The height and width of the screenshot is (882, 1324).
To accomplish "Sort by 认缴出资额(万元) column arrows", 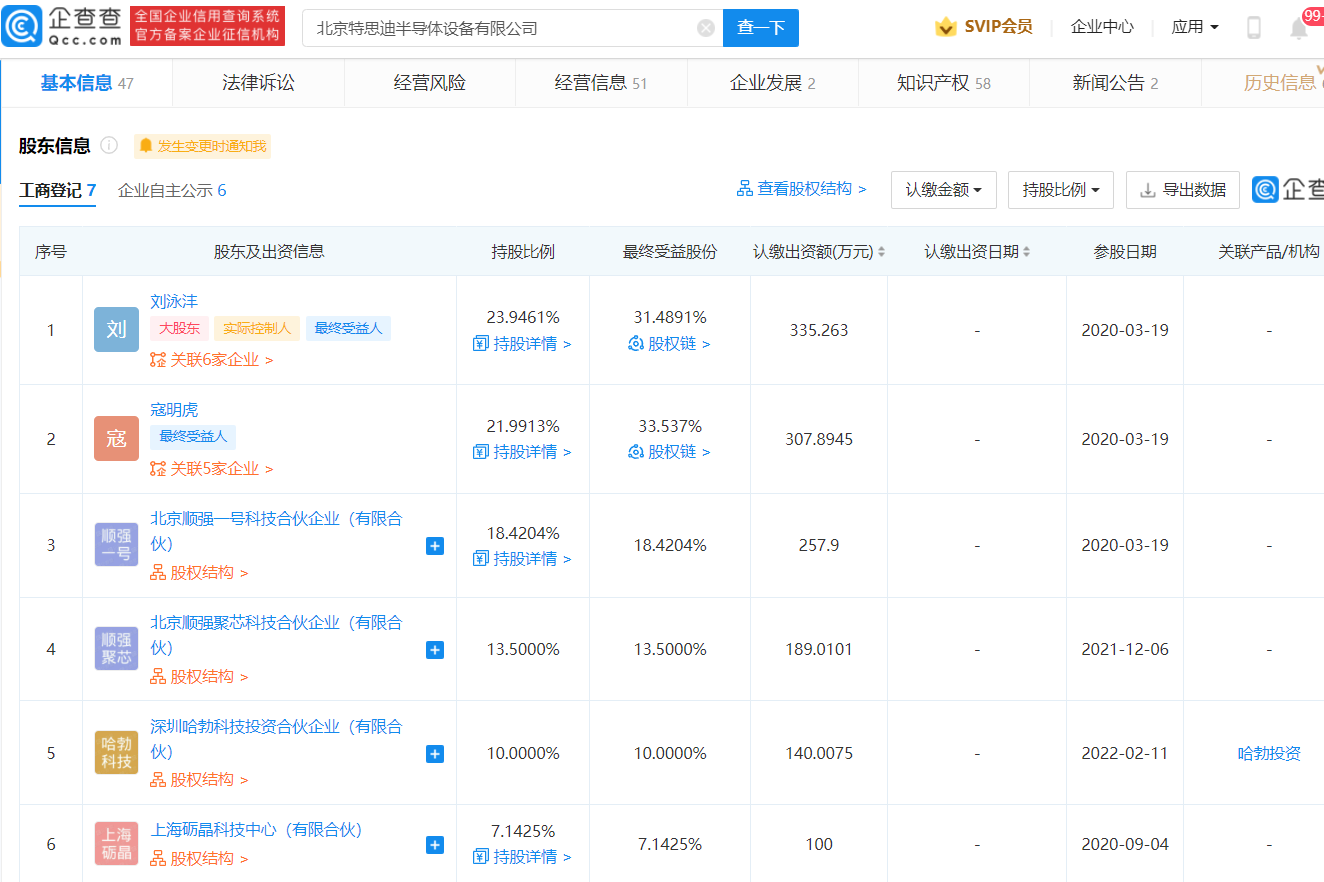I will point(881,252).
